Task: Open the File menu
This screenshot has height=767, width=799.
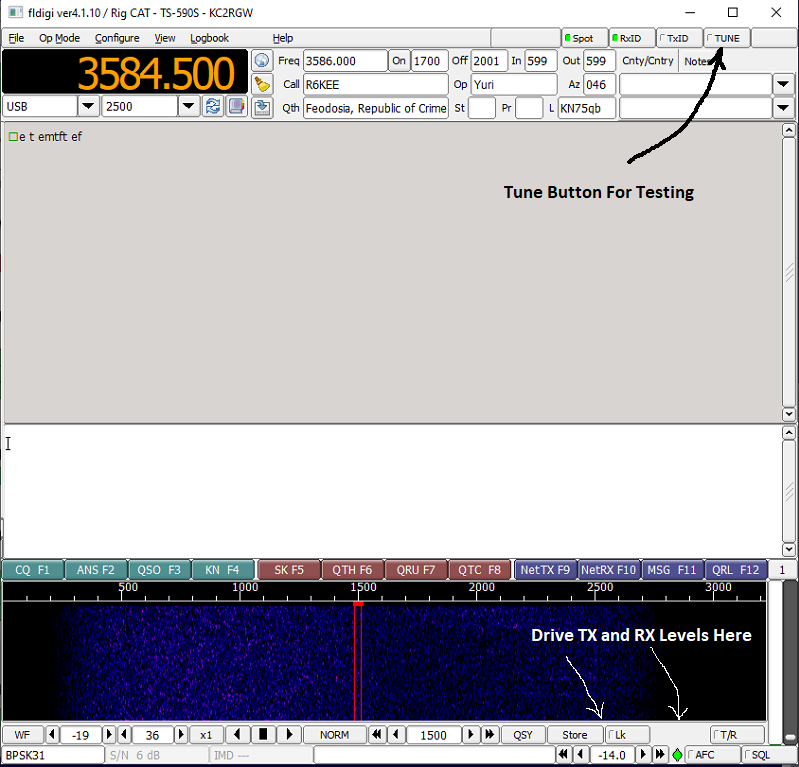Action: (x=16, y=38)
